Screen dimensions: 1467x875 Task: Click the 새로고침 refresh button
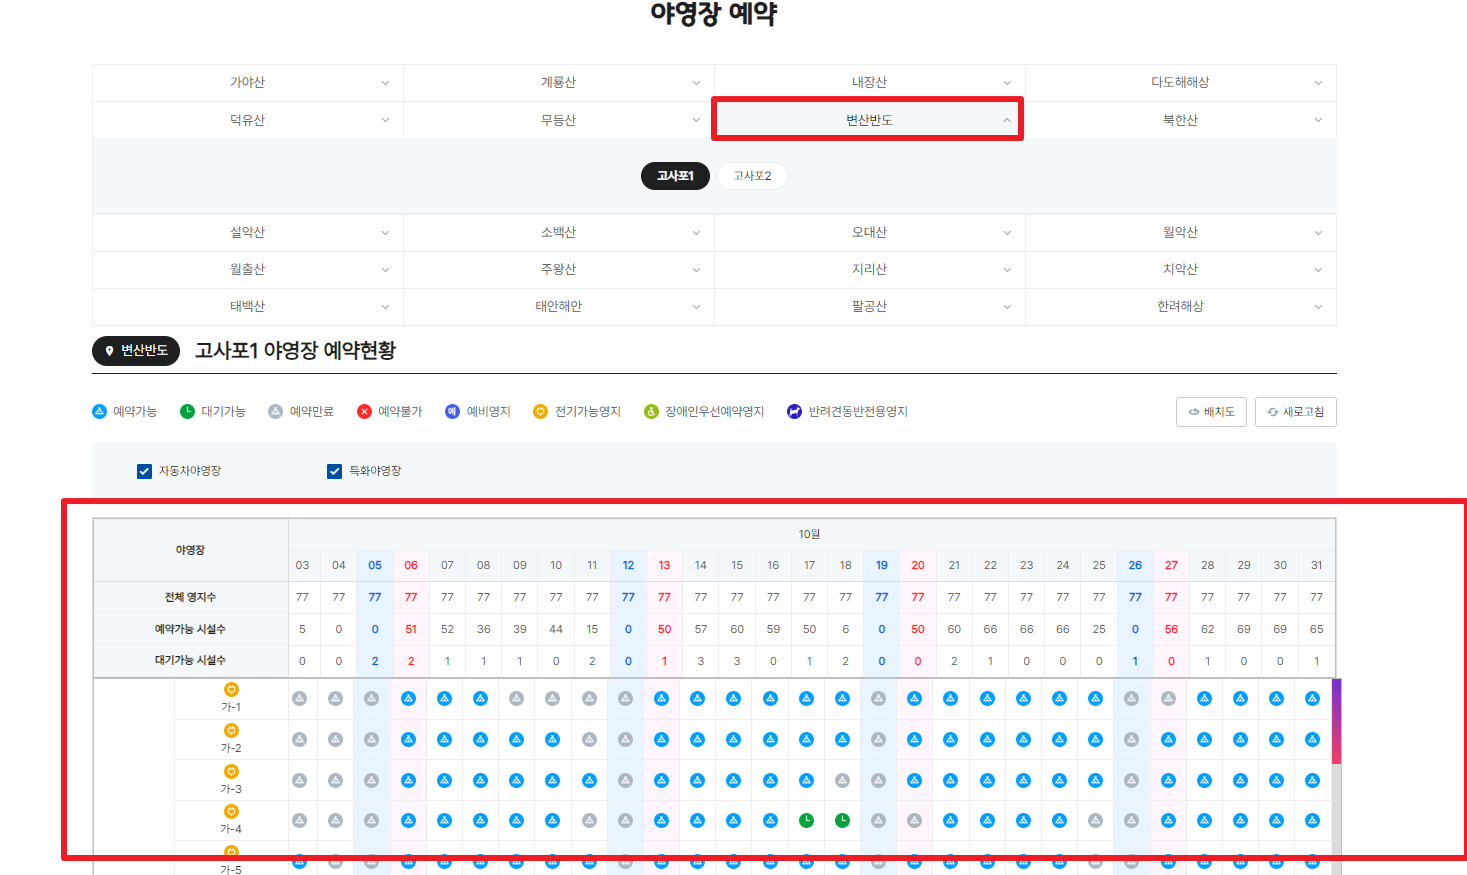[1296, 411]
